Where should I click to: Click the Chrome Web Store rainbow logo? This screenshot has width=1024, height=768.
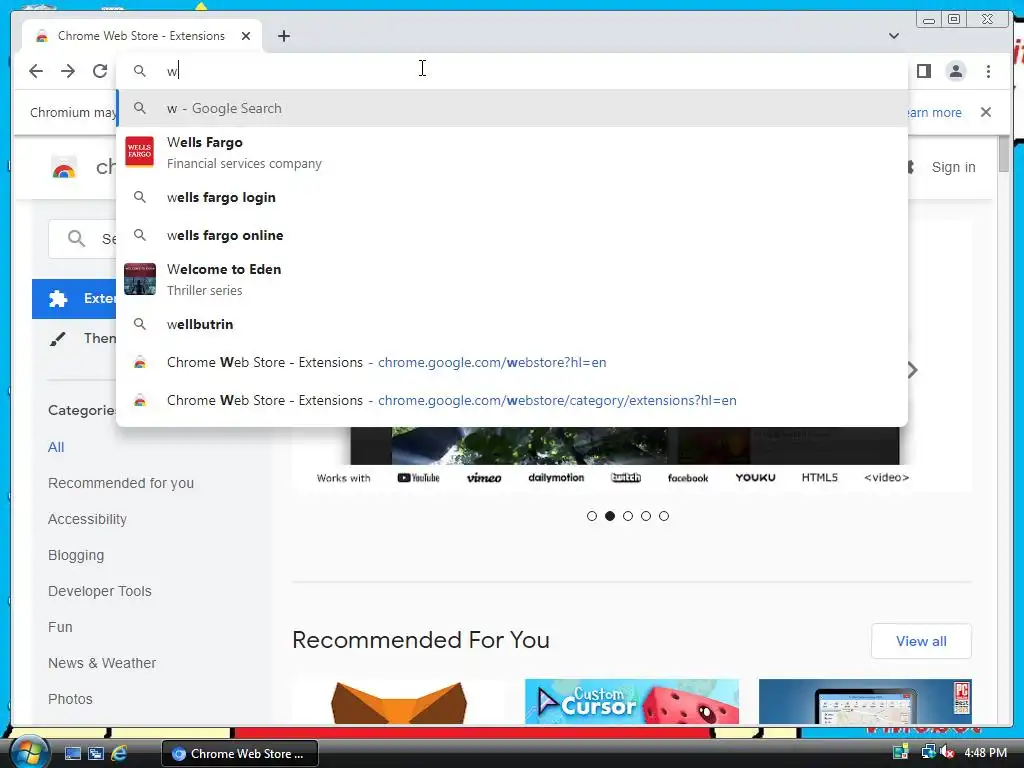coord(63,168)
